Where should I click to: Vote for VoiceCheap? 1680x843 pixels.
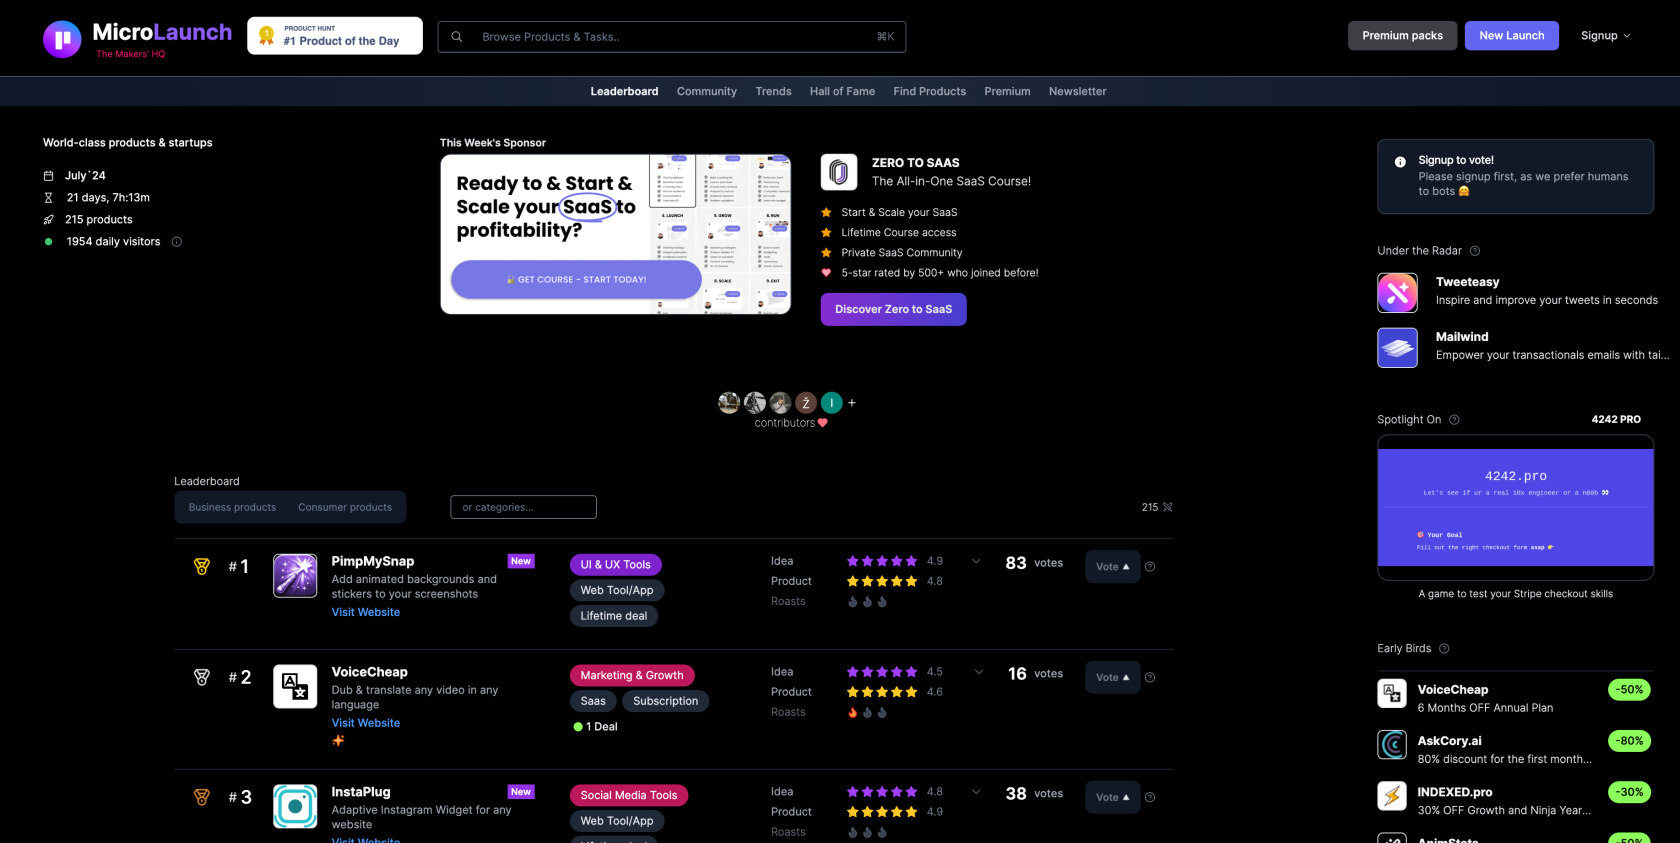[x=1112, y=678]
